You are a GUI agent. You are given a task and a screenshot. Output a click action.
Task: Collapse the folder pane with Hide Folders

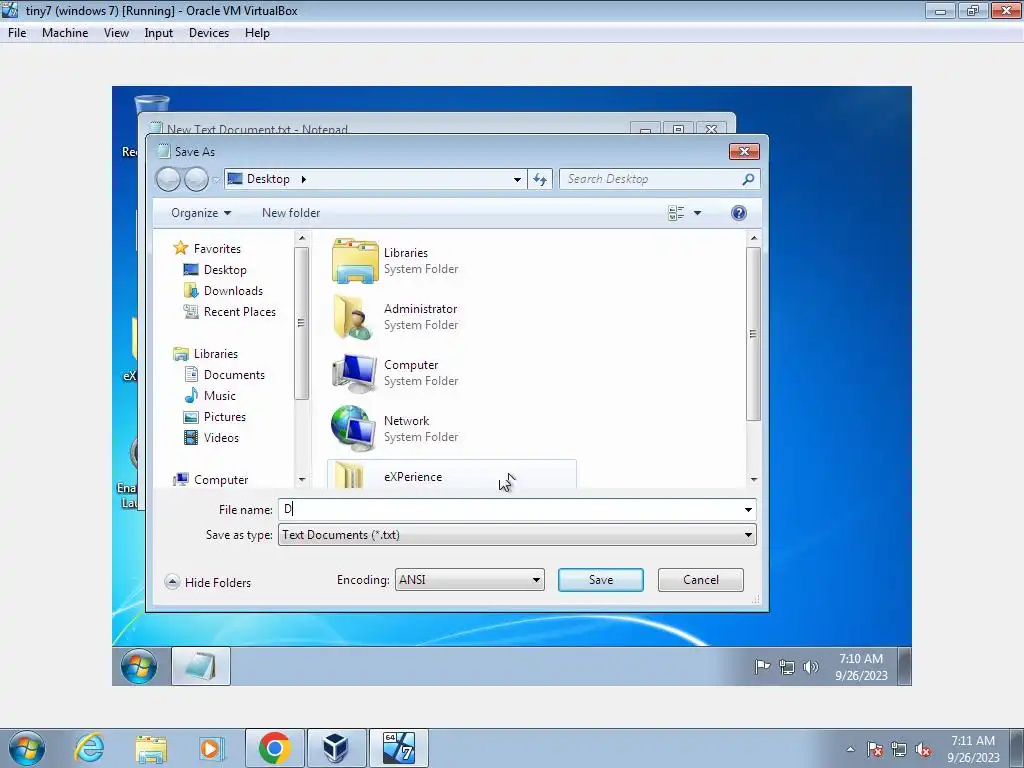coord(208,582)
